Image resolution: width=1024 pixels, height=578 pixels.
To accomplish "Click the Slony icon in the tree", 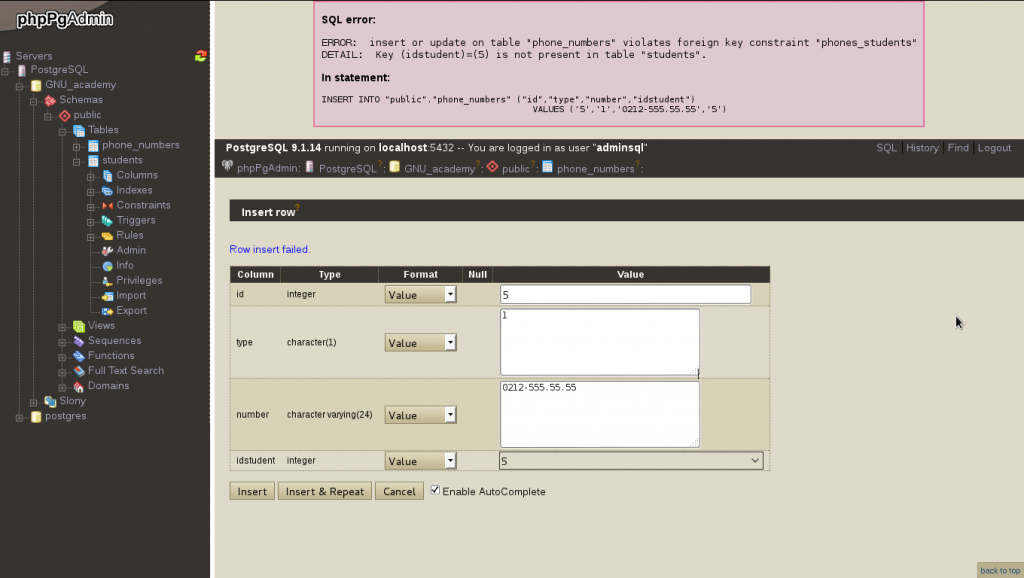I will (x=50, y=401).
